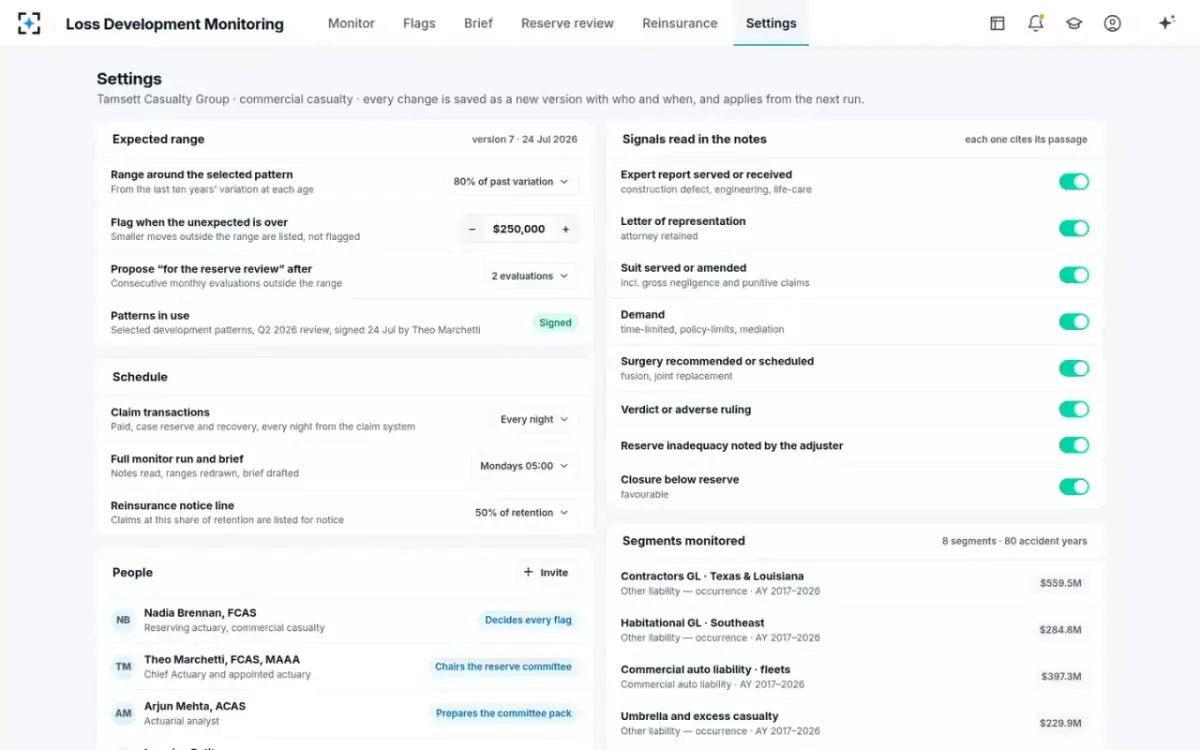Decrease the flag threshold with minus
The height and width of the screenshot is (750, 1200).
(x=472, y=229)
